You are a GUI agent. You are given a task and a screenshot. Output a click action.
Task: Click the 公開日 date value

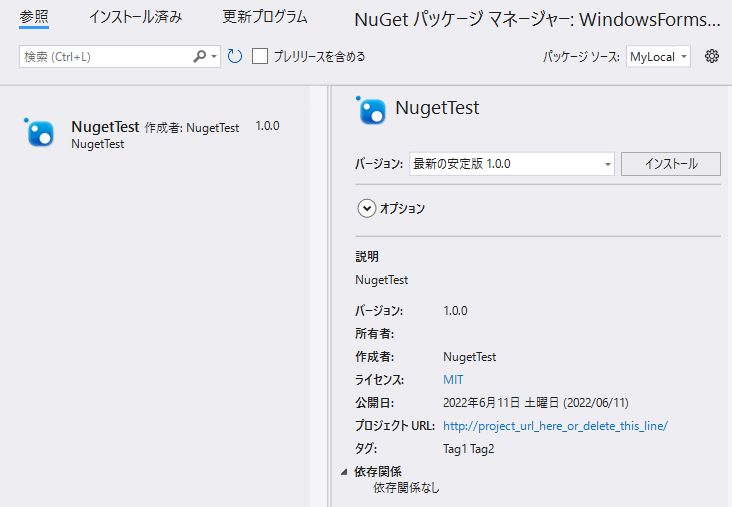pos(535,402)
